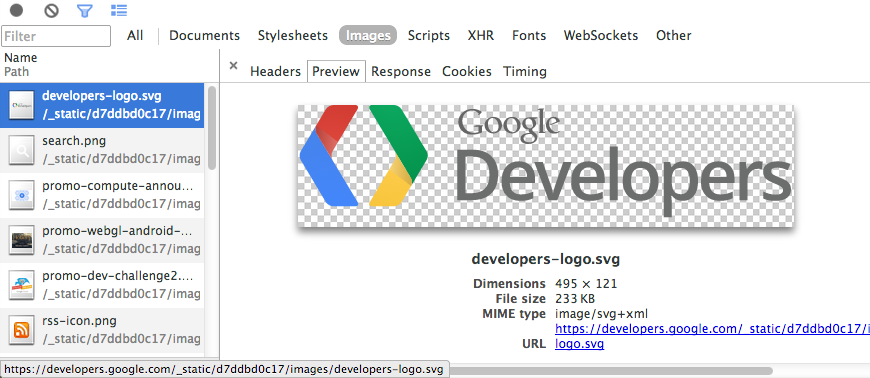Click the promo-compute thumbnail icon
The image size is (870, 378).
click(x=22, y=195)
